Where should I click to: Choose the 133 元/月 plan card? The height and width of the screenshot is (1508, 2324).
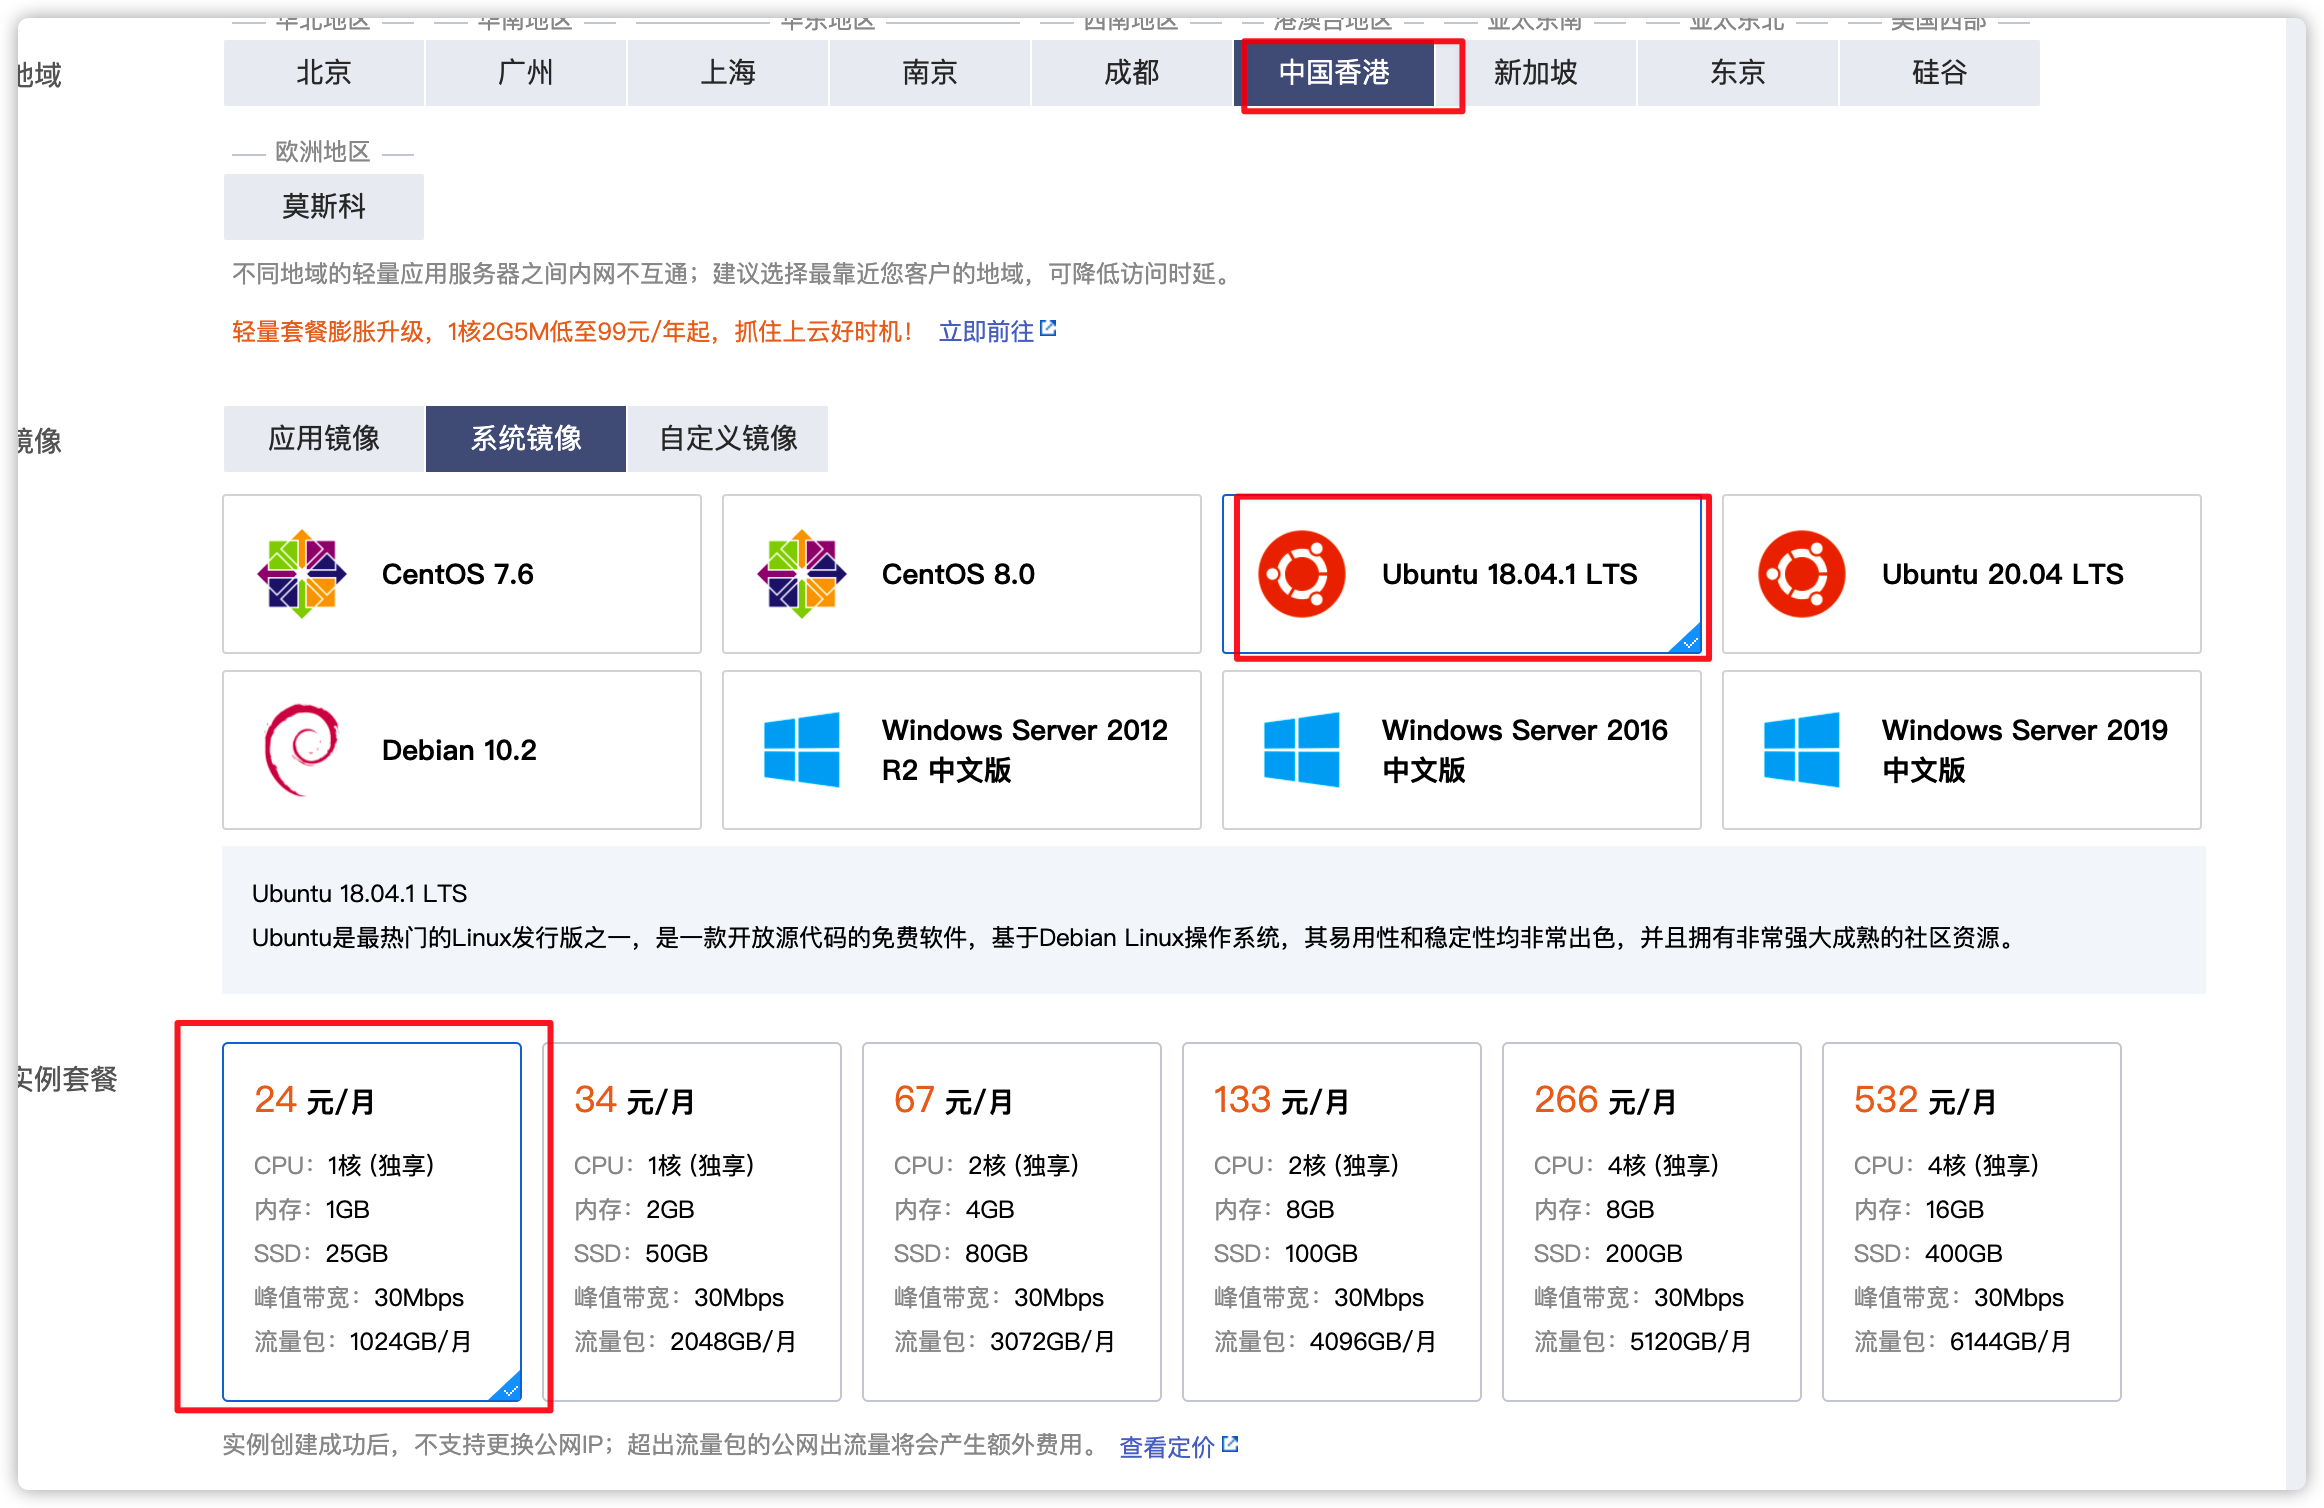[1332, 1220]
